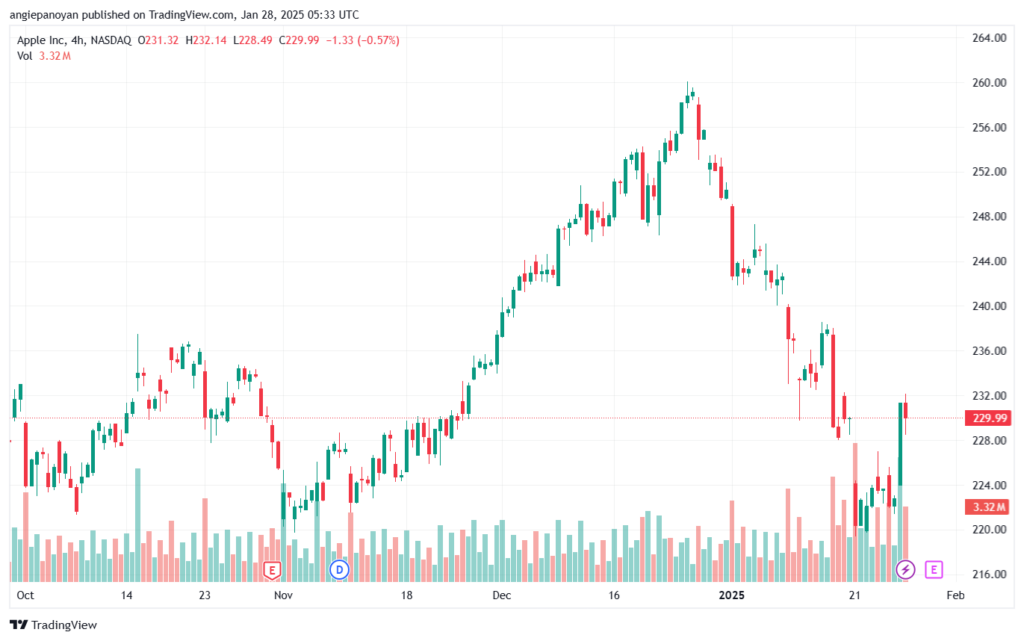Viewport: 1024px width, 641px height.
Task: Click the red earnings E marker icon
Action: [x=272, y=570]
